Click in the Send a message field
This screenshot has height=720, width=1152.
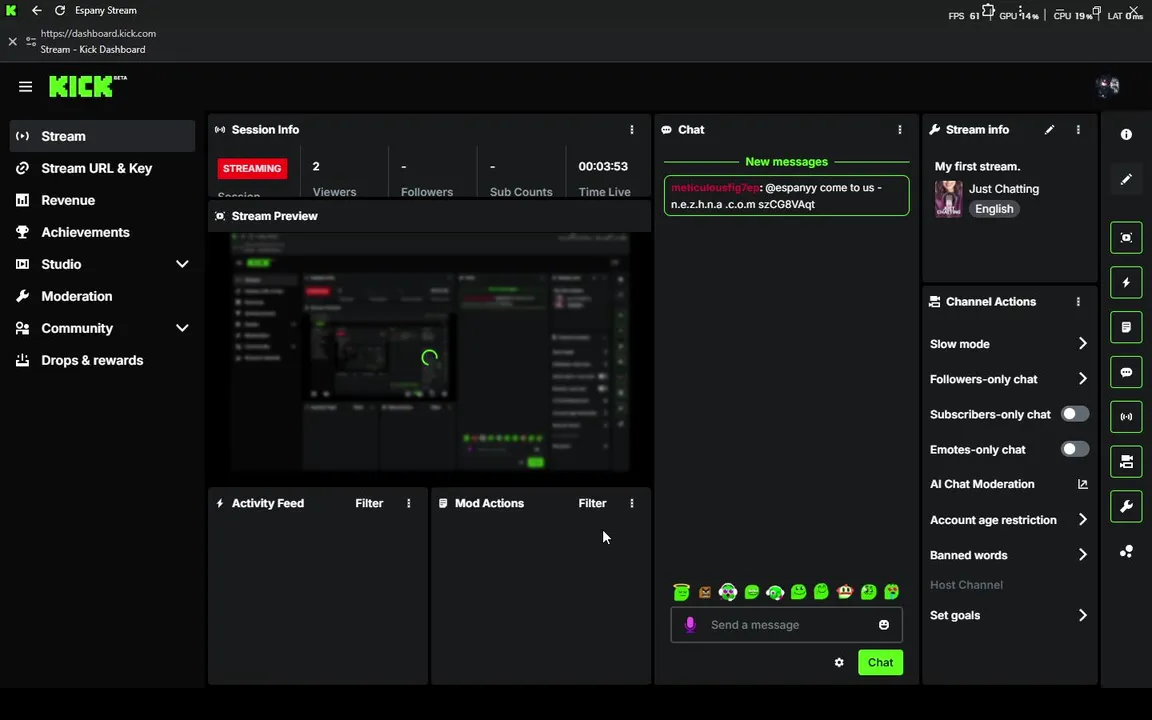point(786,624)
